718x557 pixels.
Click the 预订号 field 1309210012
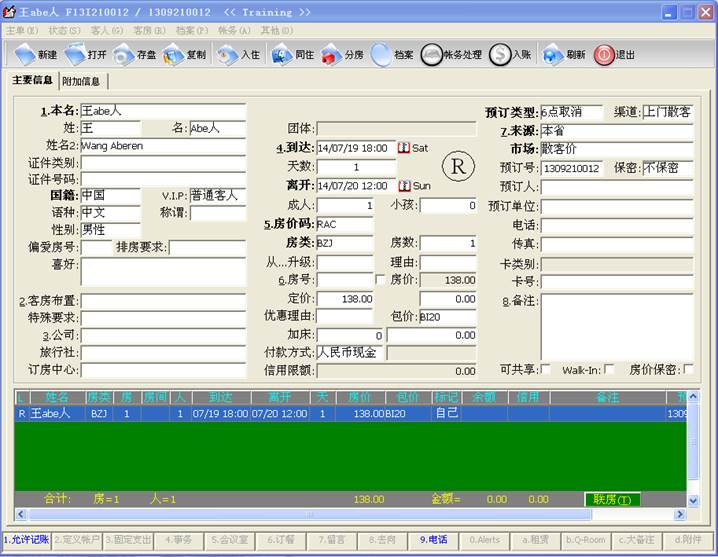point(571,168)
